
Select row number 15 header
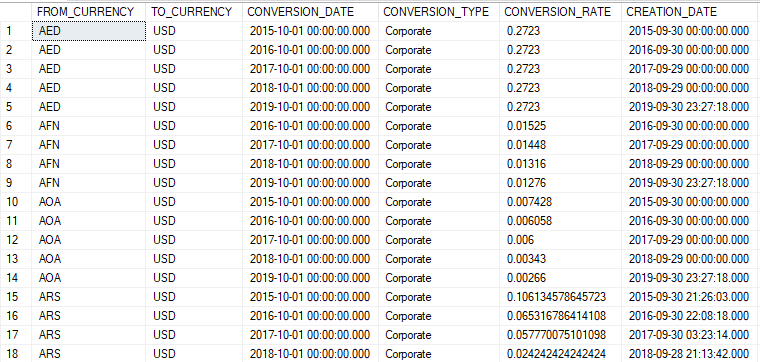[x=16, y=297]
